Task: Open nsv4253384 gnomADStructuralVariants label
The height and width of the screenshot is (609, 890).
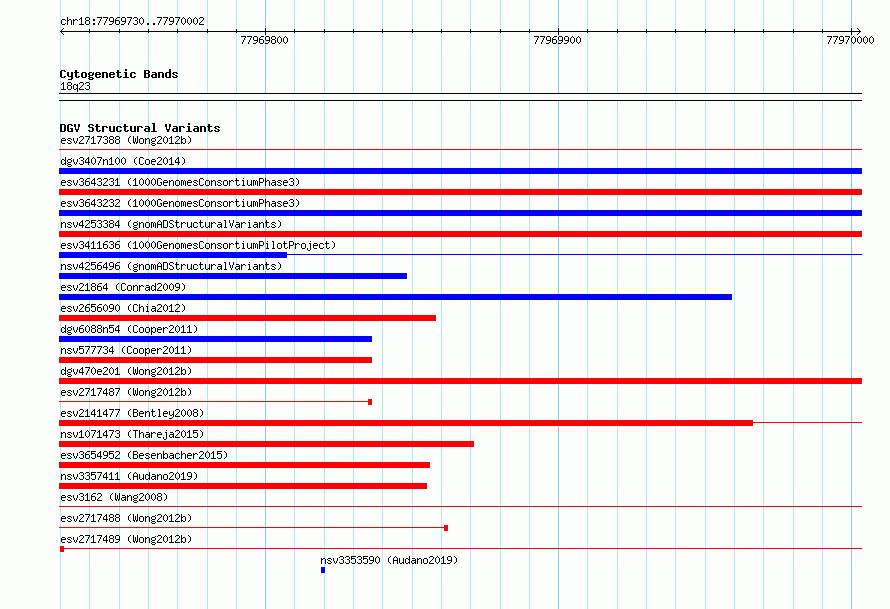Action: [x=171, y=224]
